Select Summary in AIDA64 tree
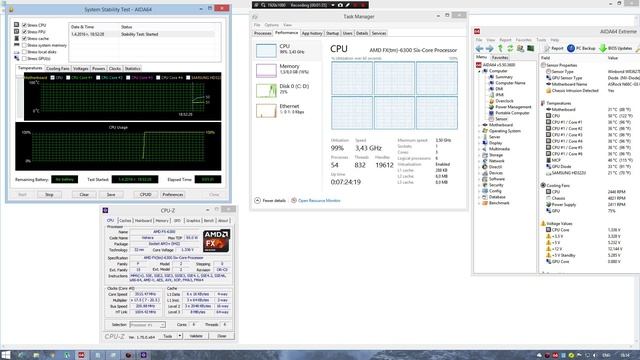The height and width of the screenshot is (360, 640). (x=504, y=77)
